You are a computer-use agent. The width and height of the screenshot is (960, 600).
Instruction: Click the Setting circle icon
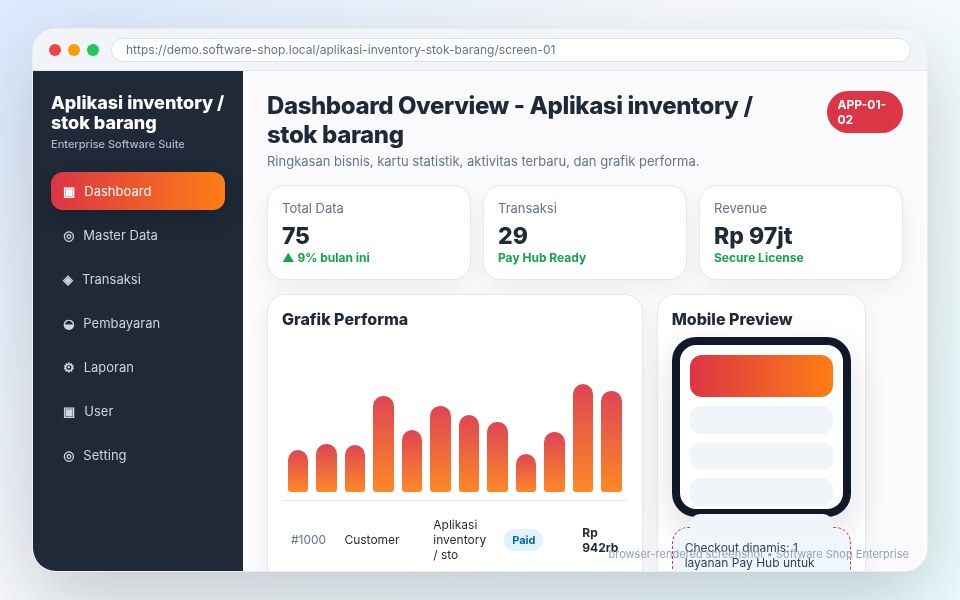[x=69, y=456]
